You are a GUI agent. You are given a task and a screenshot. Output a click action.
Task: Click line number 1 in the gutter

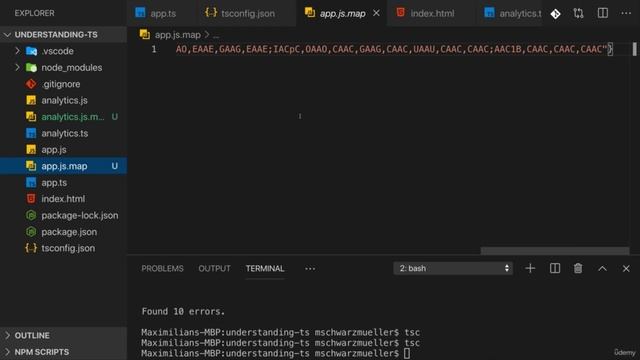coord(154,49)
